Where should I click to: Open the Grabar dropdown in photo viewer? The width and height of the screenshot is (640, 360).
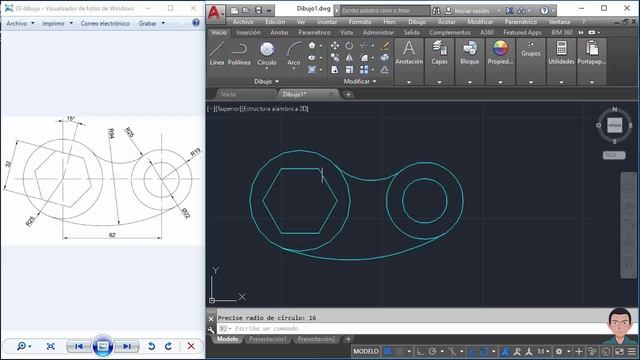151,23
